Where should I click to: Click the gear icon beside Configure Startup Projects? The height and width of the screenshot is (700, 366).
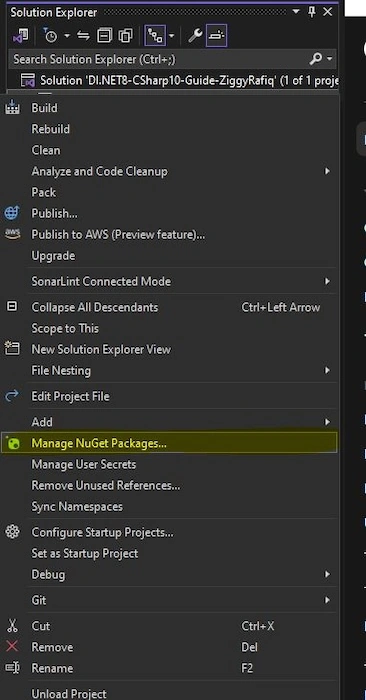(x=12, y=532)
